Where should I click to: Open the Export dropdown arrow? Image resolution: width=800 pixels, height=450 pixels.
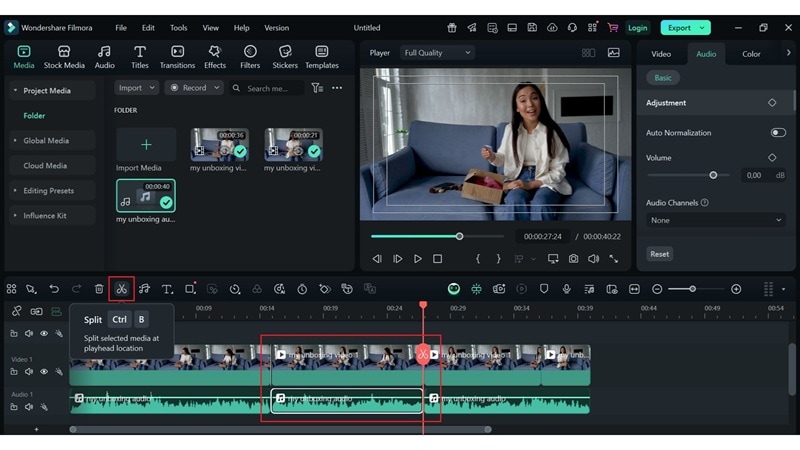[702, 28]
